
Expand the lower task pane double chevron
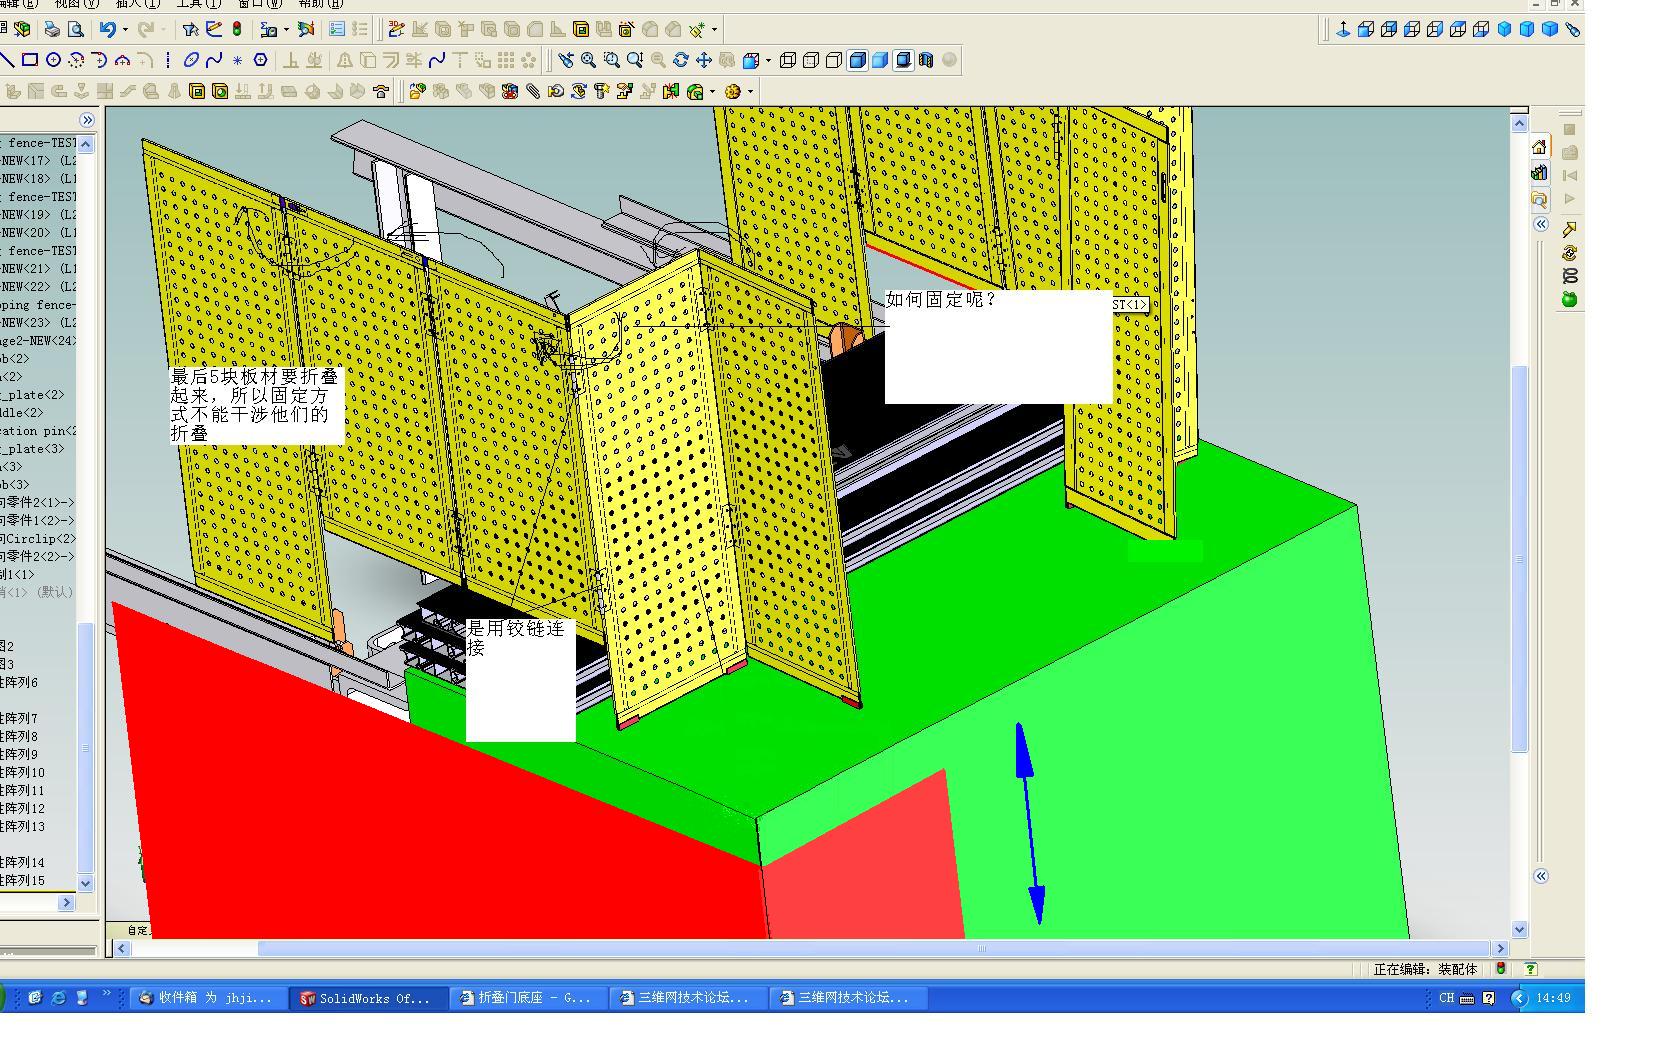(x=1541, y=876)
